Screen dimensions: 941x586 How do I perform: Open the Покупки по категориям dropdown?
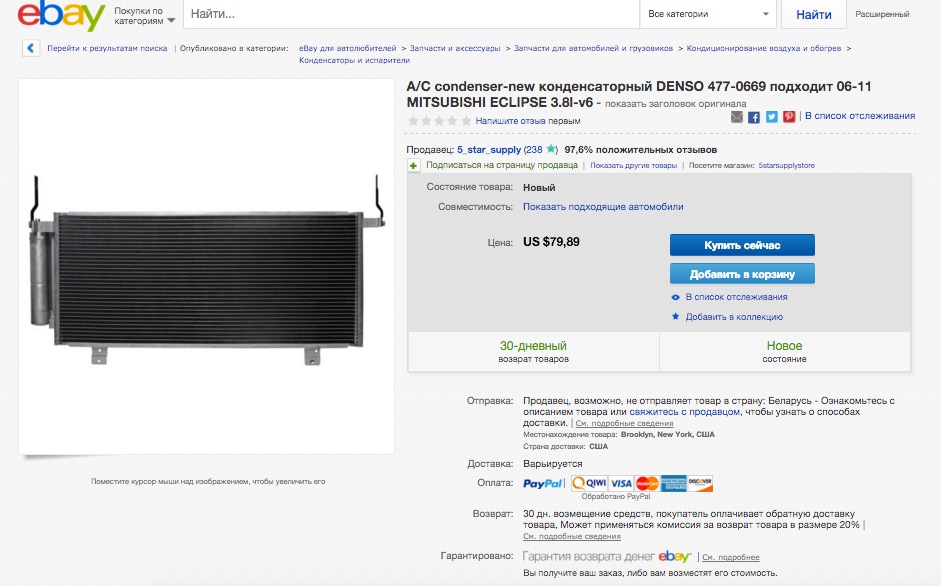[145, 16]
